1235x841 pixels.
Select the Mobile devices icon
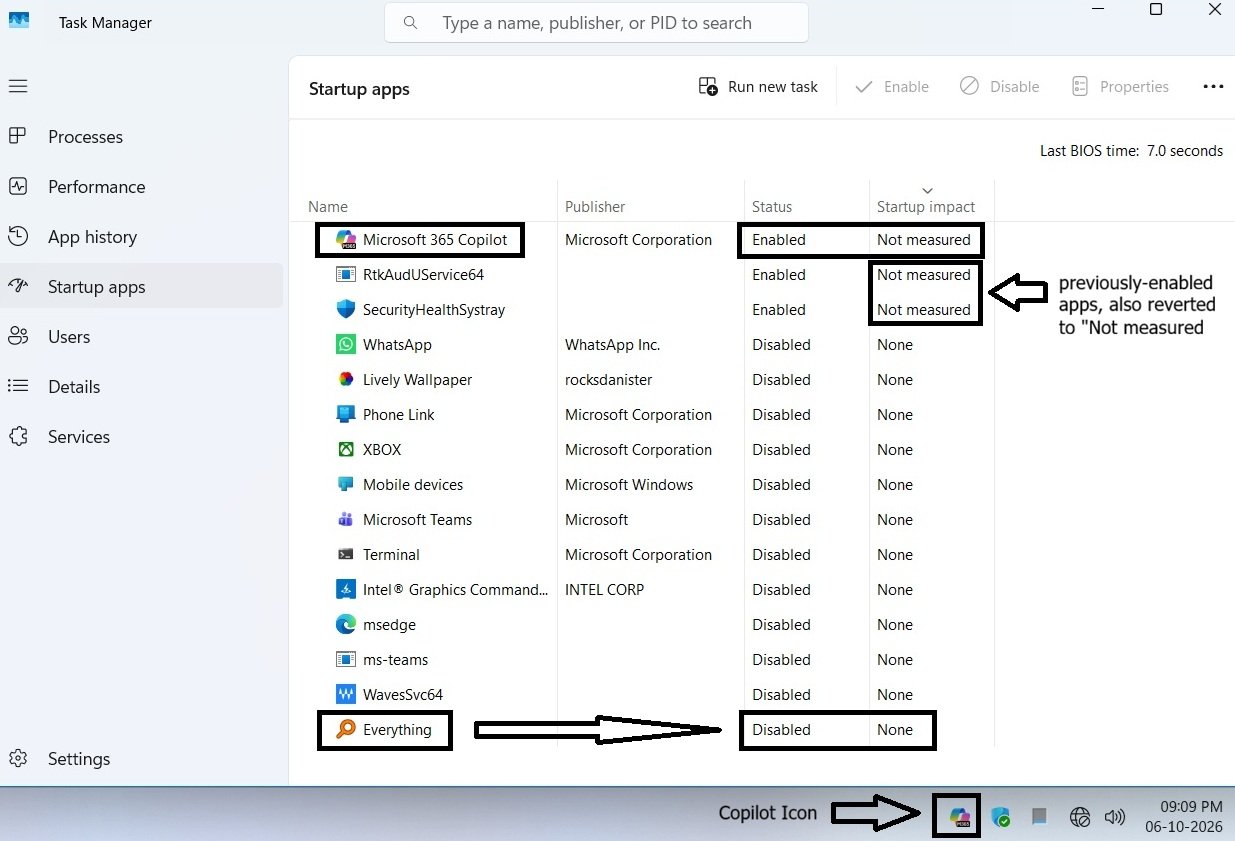tap(346, 485)
